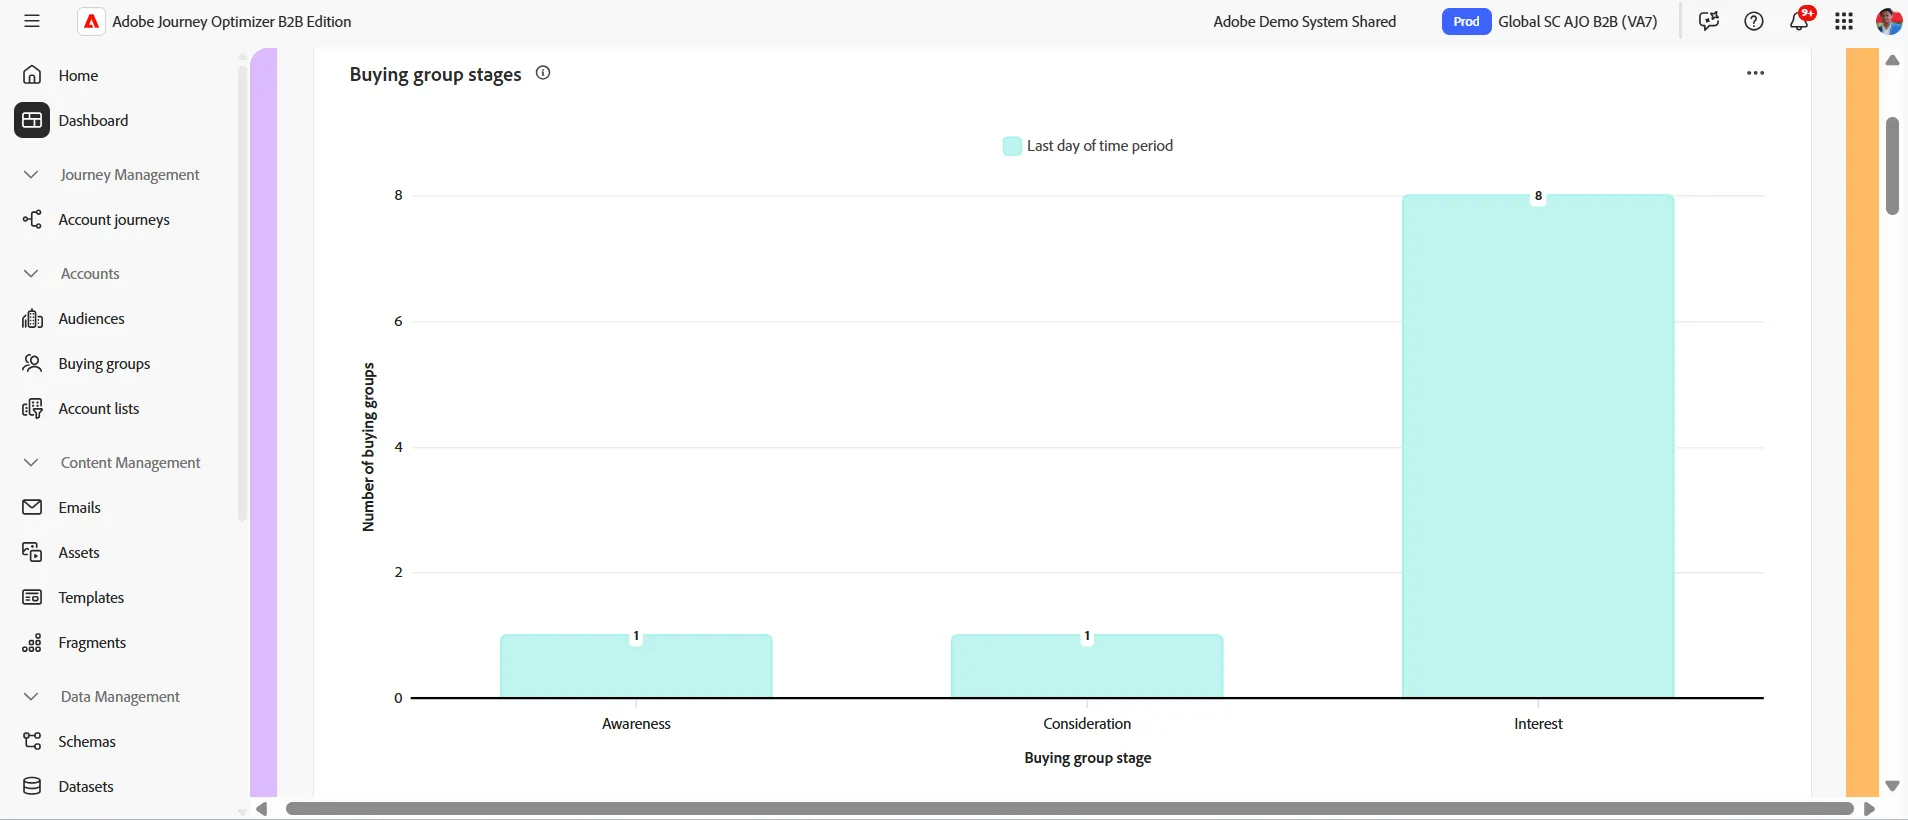1908x820 pixels.
Task: Show info for Buying group stages
Action: pos(543,73)
